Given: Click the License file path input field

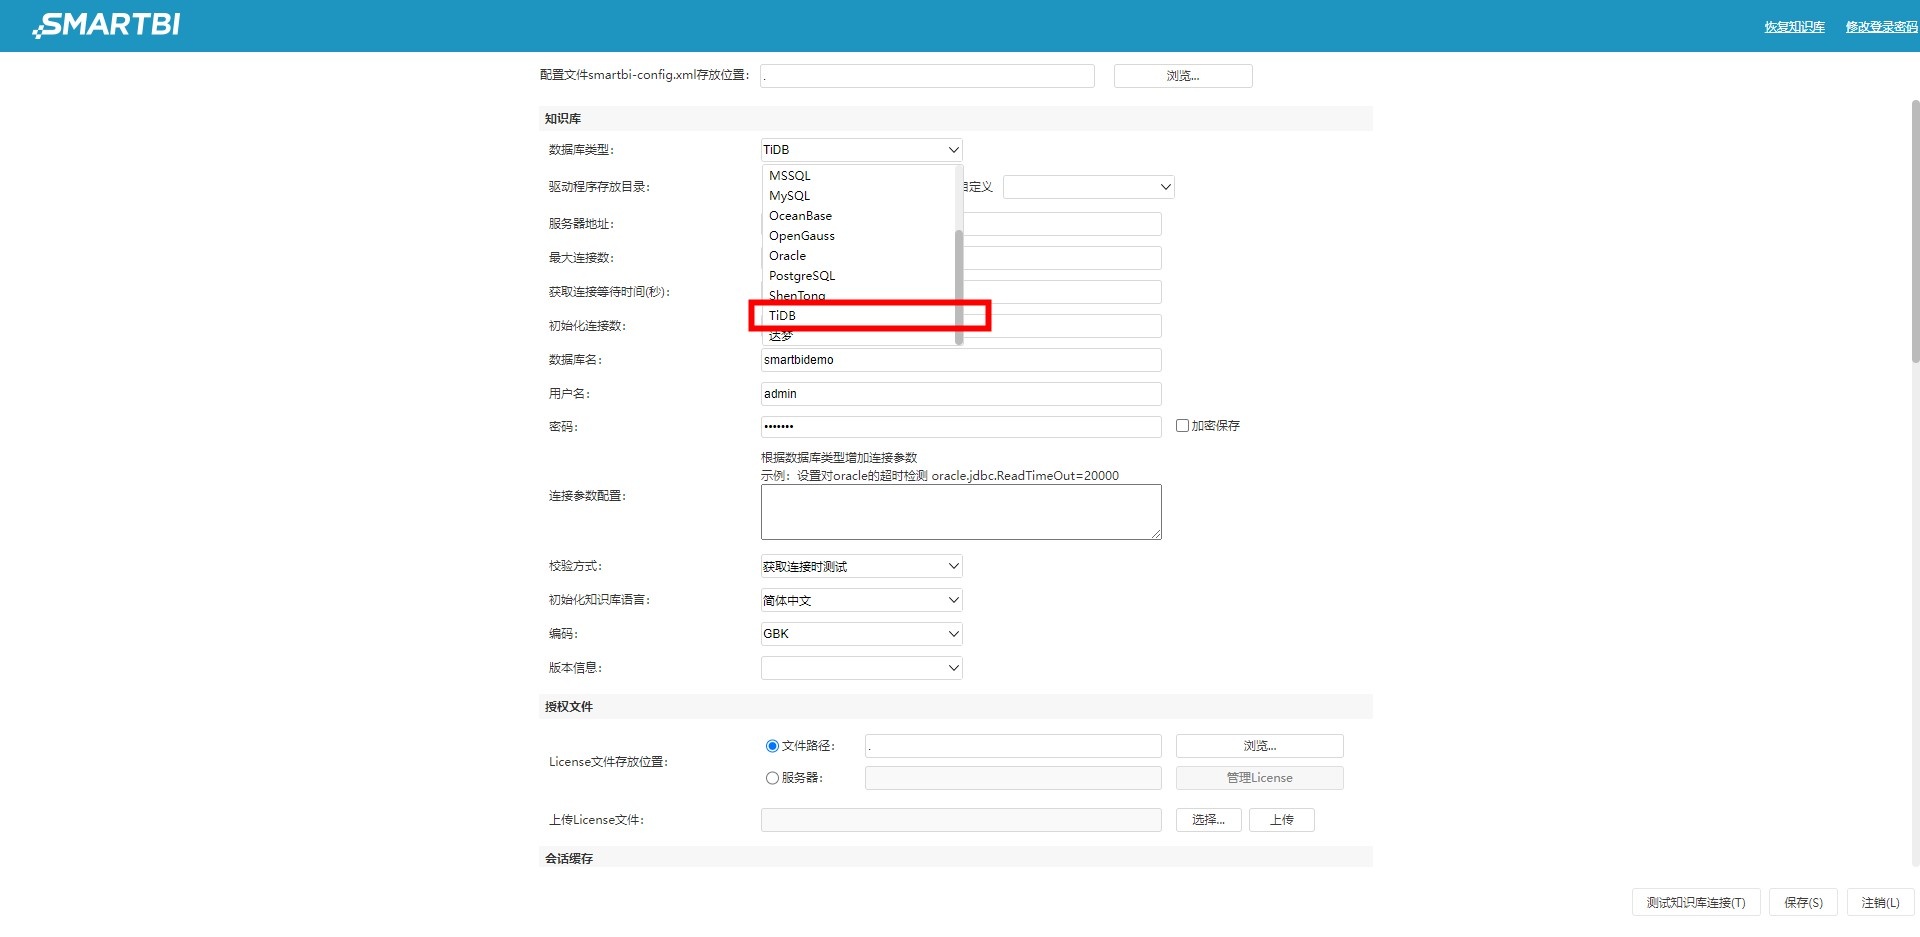Looking at the screenshot, I should 1013,746.
